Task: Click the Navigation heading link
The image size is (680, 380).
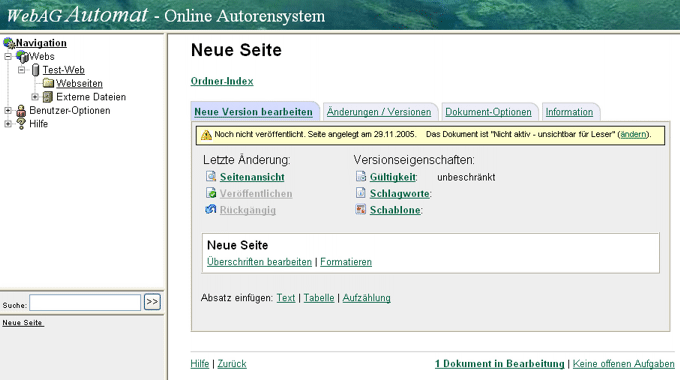Action: click(x=41, y=43)
